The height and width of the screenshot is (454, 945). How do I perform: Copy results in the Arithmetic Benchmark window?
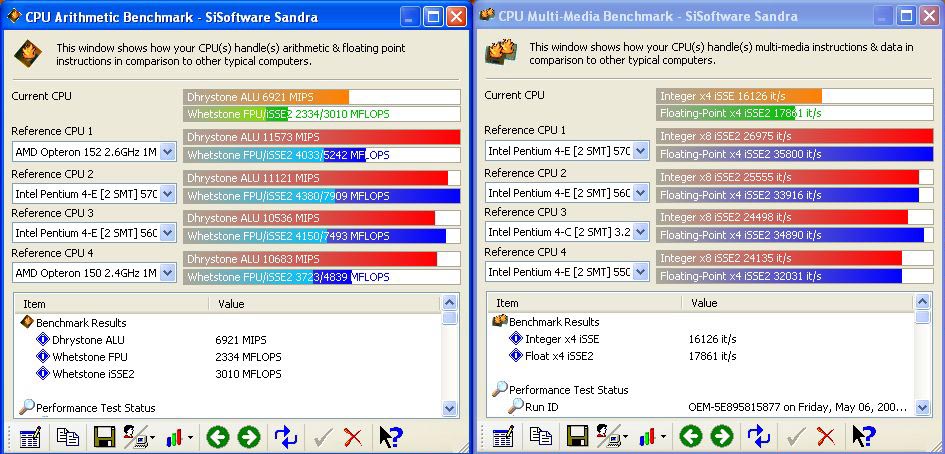click(x=68, y=437)
